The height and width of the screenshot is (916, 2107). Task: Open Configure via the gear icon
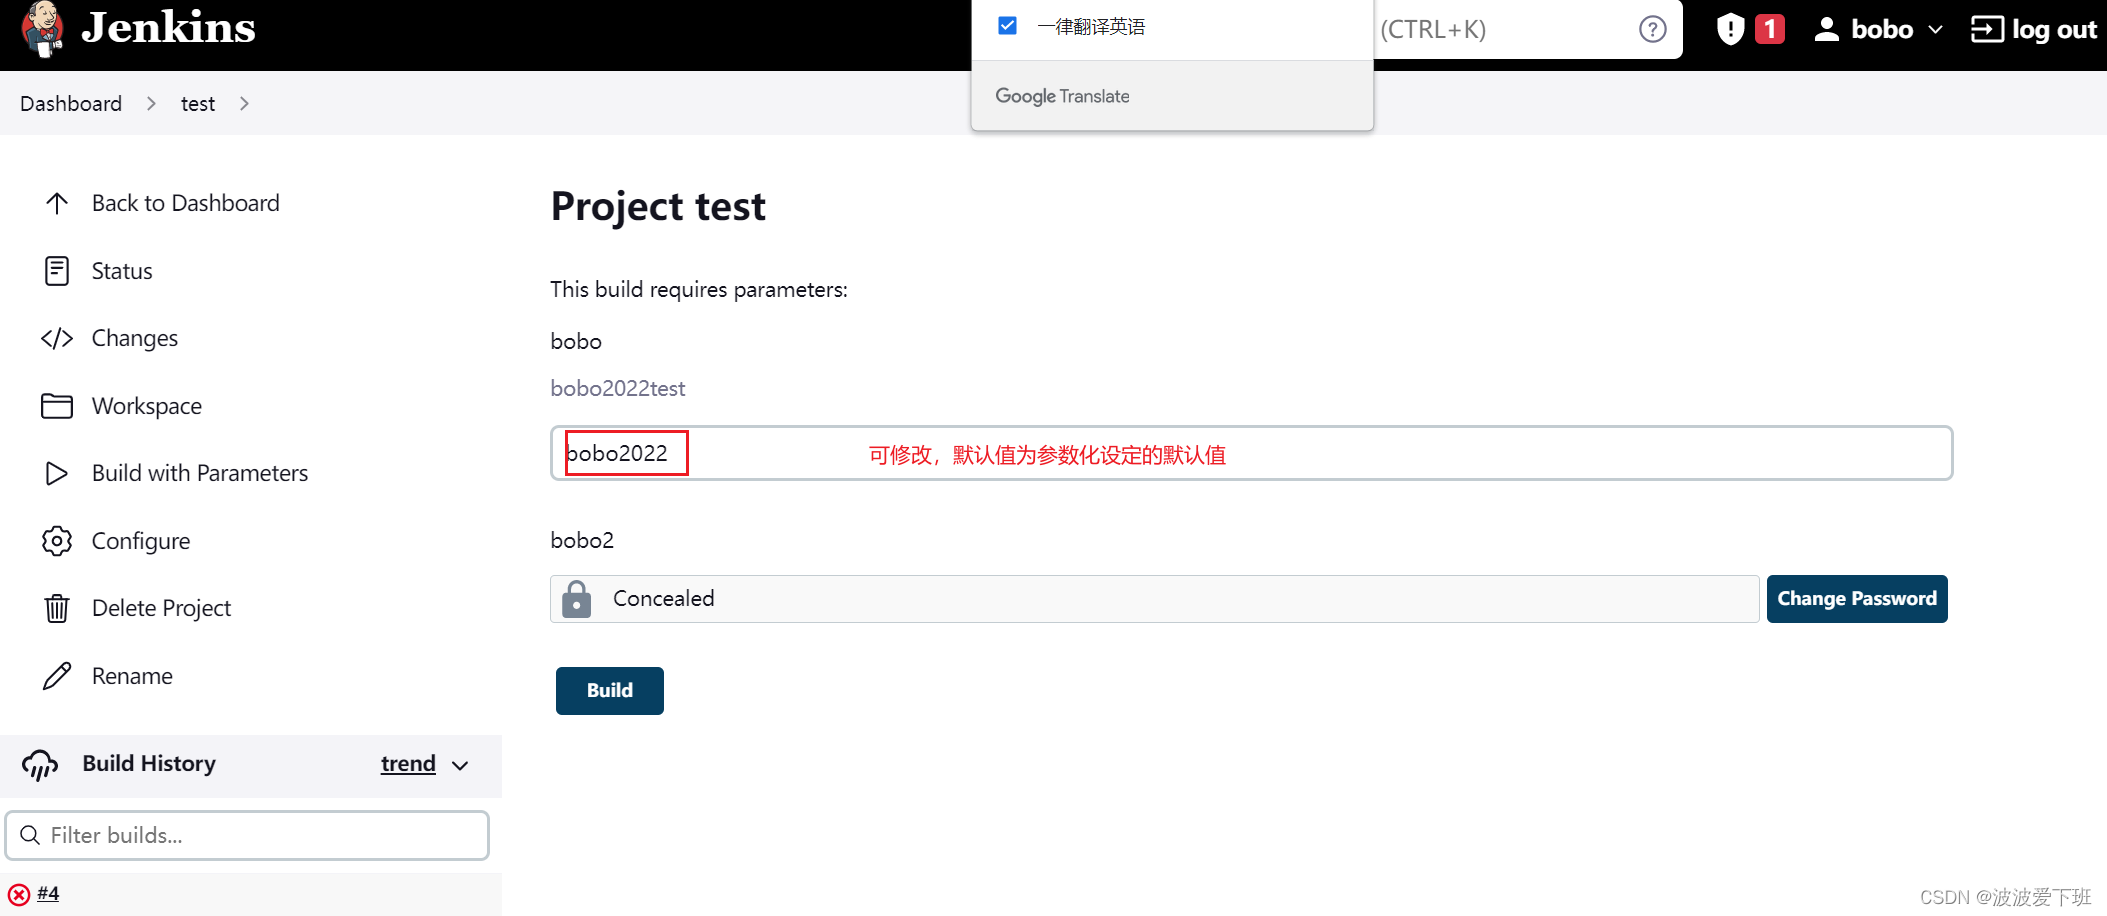coord(57,540)
